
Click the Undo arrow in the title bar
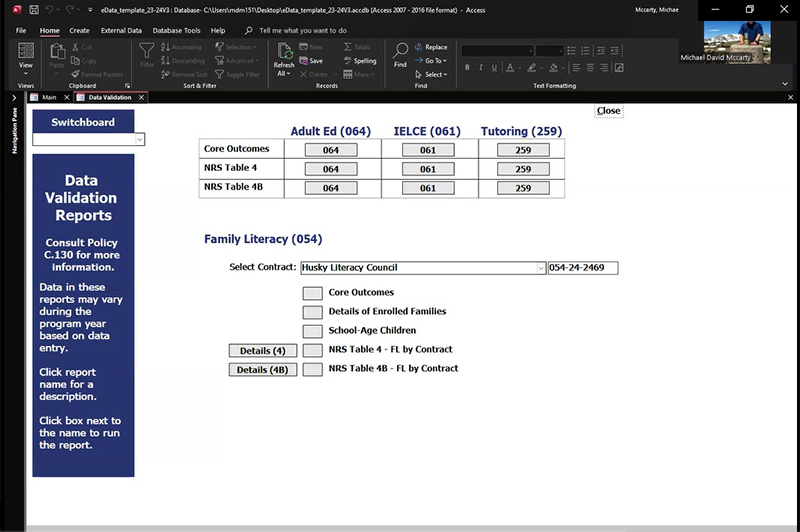point(49,10)
